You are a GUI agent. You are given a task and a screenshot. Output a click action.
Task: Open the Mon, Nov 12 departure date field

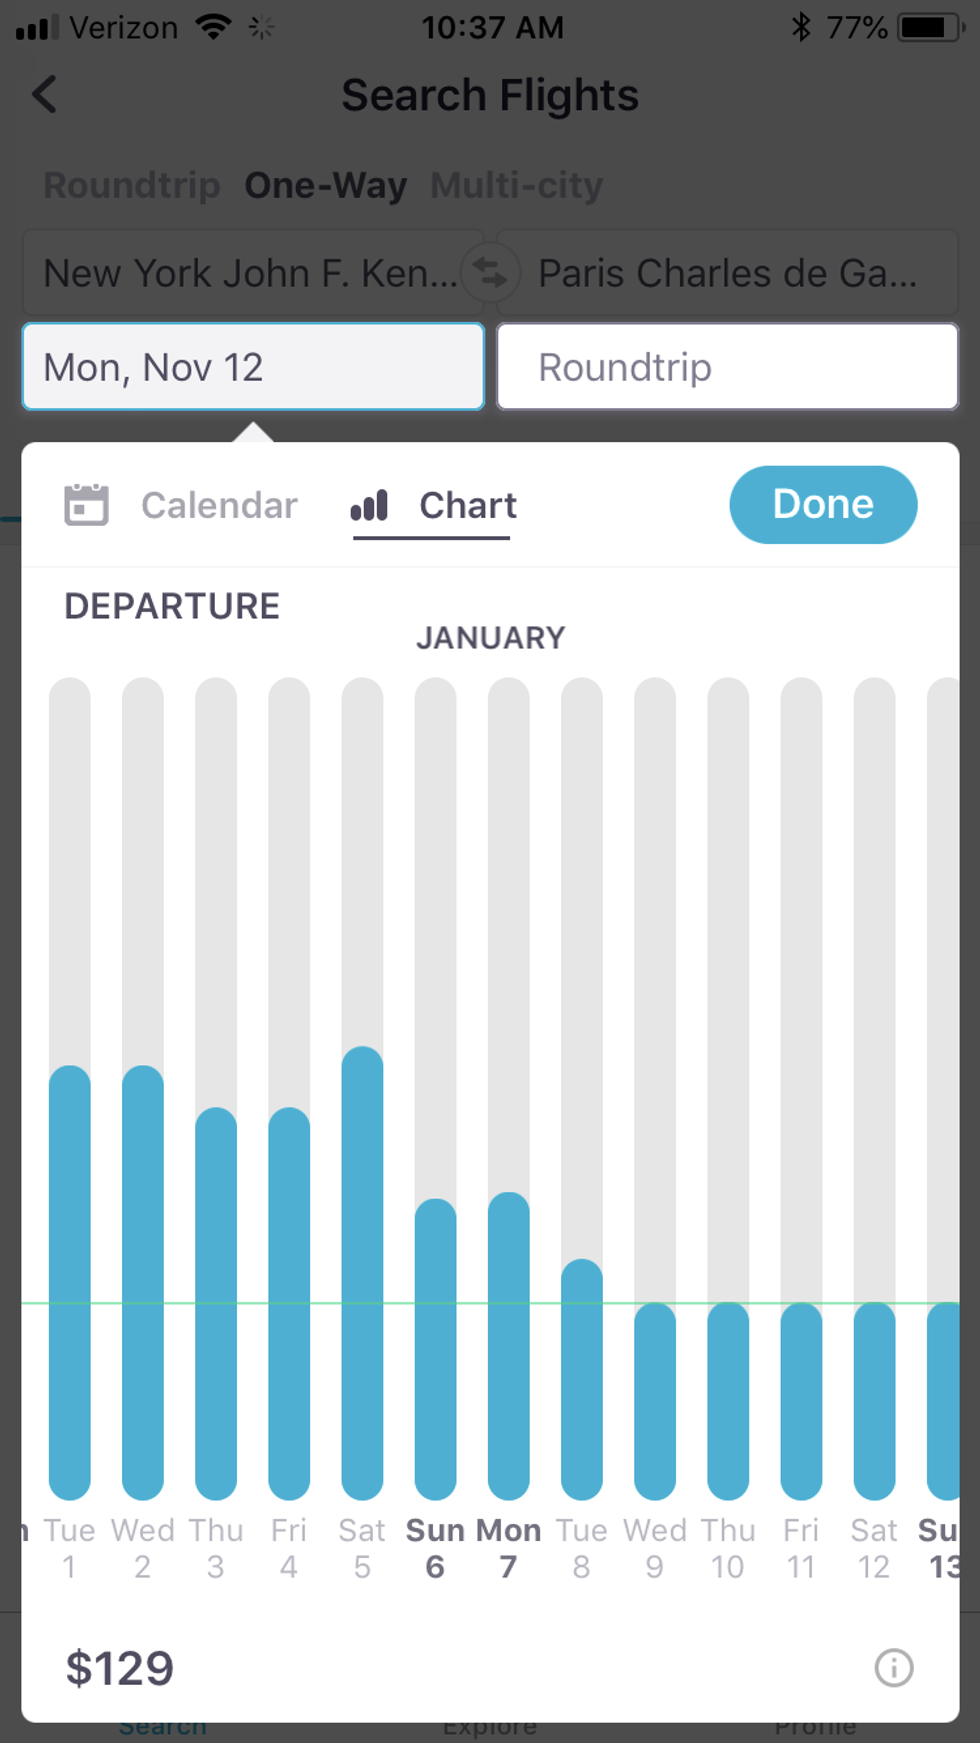(253, 367)
